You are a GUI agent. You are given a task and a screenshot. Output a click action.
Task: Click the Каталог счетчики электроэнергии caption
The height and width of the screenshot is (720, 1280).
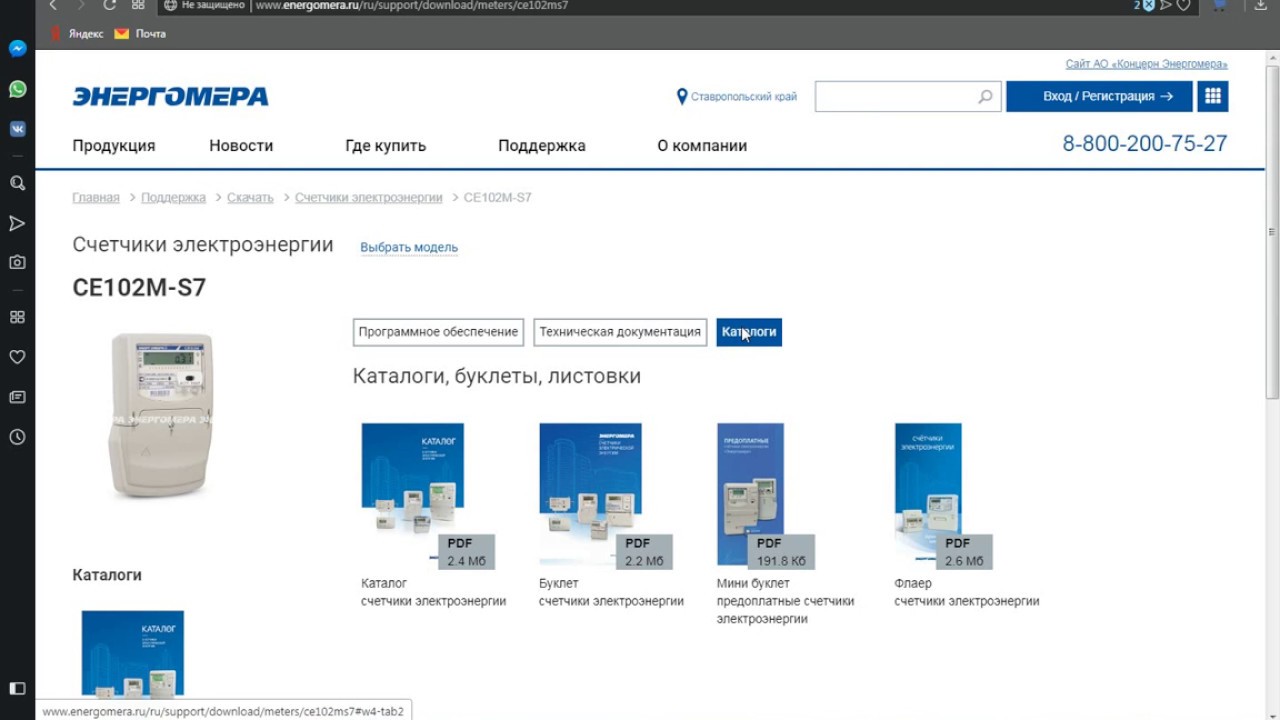pos(433,592)
